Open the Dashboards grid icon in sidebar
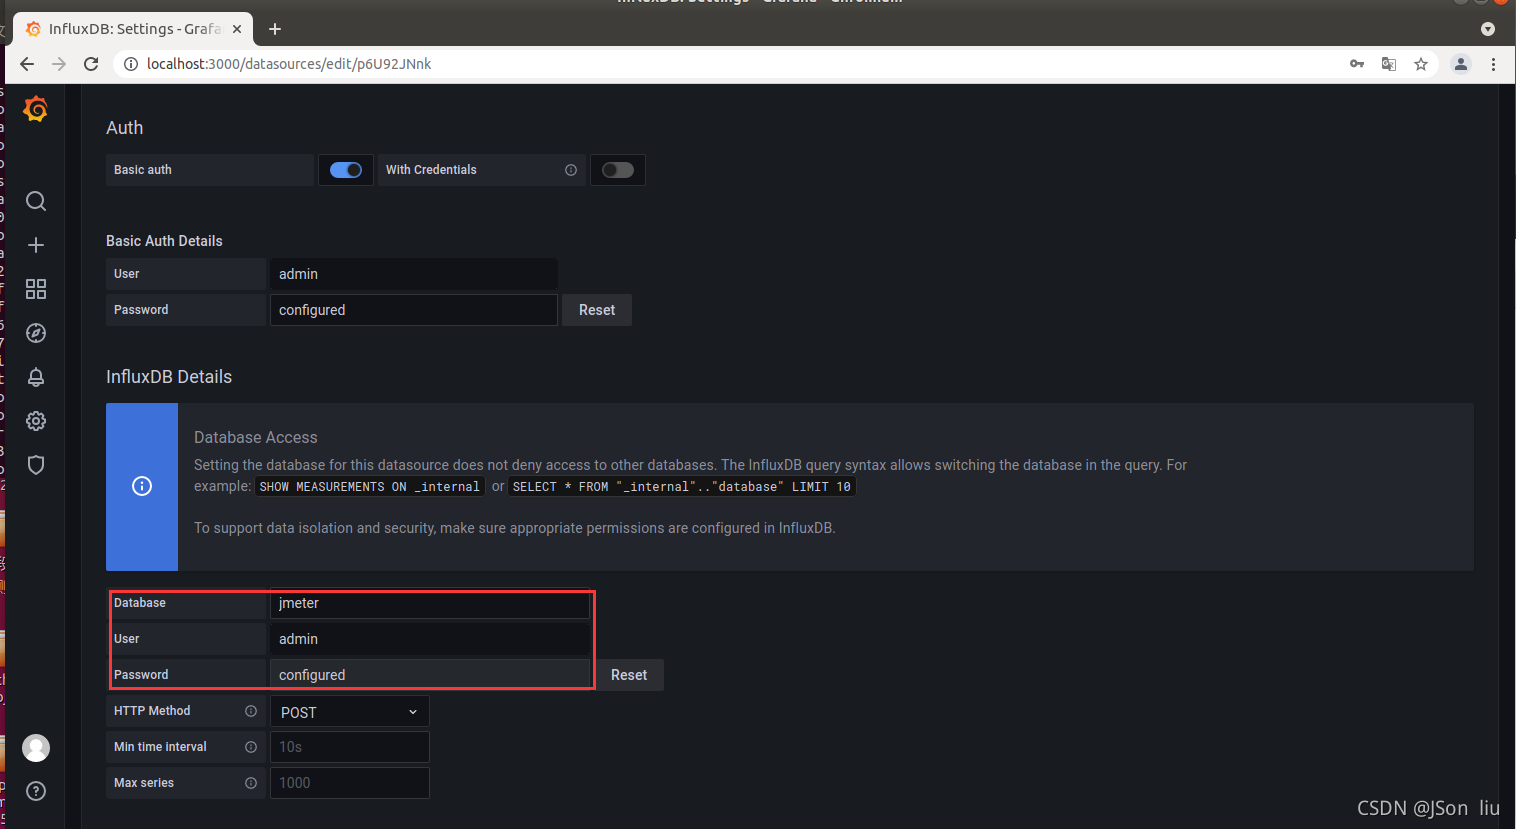Viewport: 1516px width, 829px height. click(36, 289)
